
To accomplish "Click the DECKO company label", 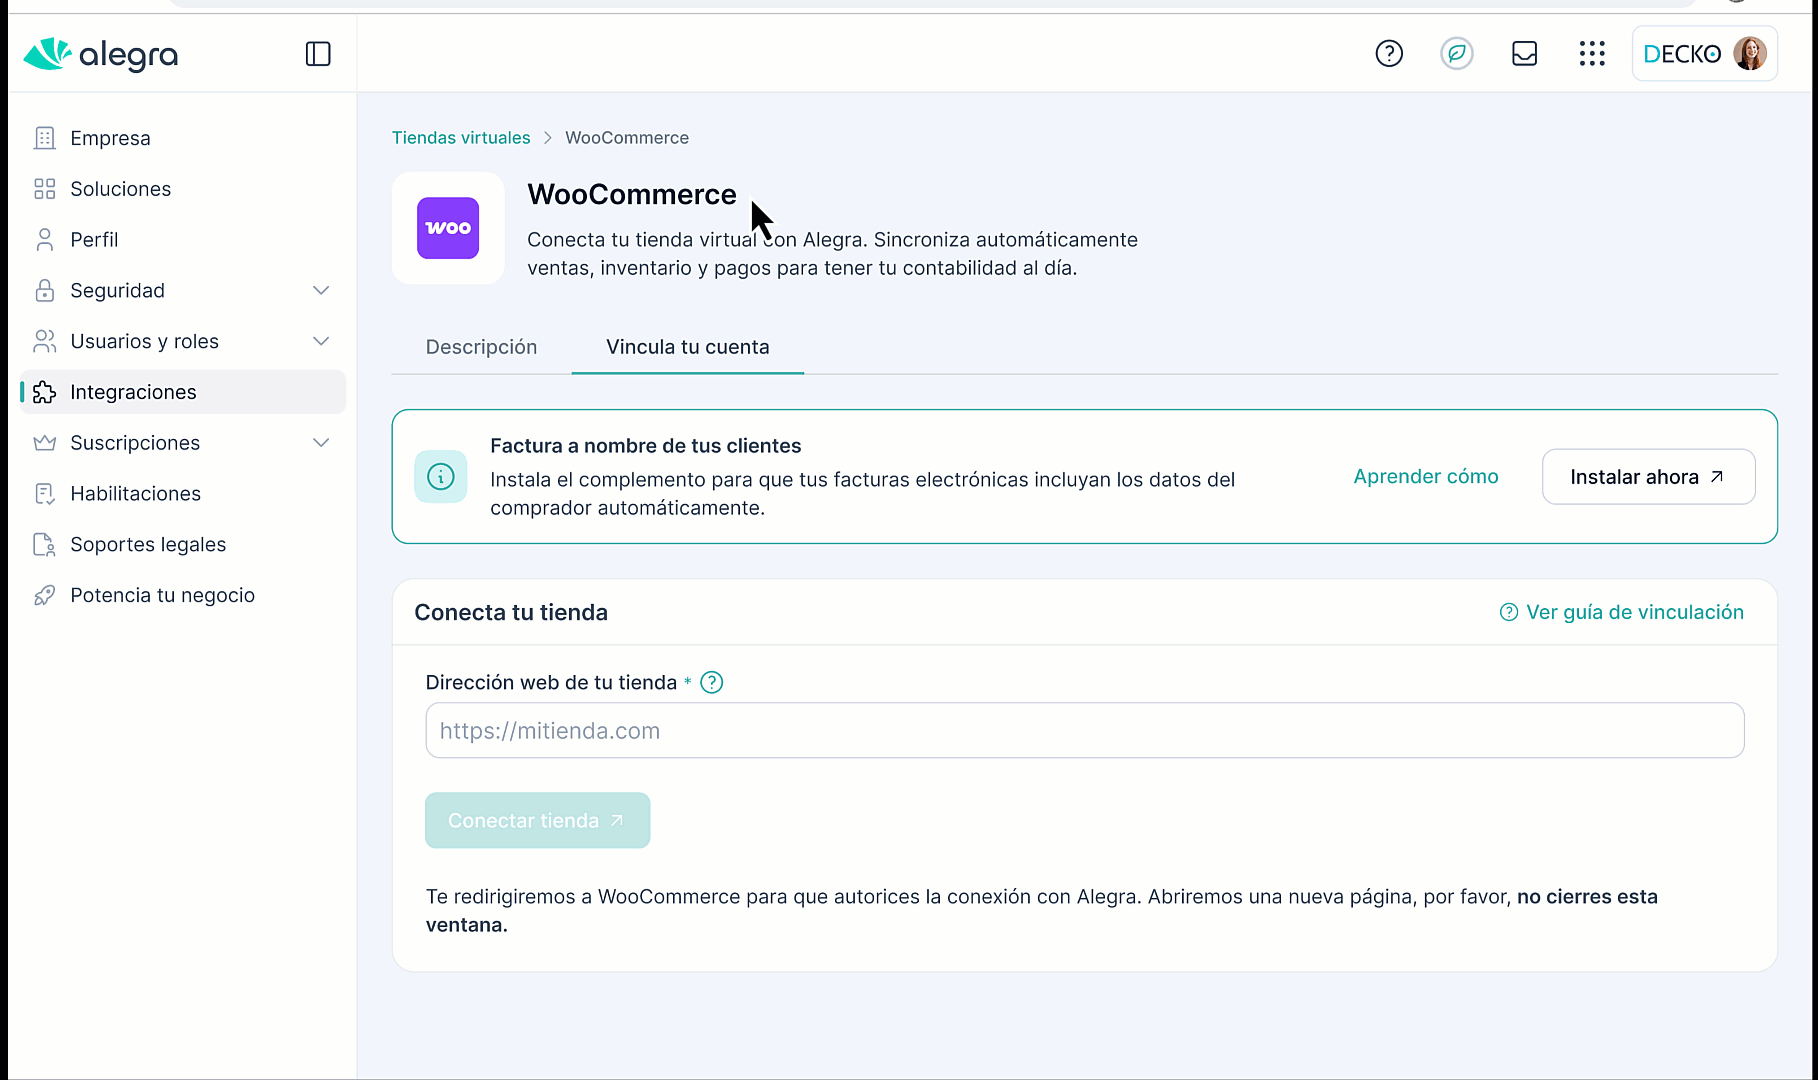I will (1682, 54).
